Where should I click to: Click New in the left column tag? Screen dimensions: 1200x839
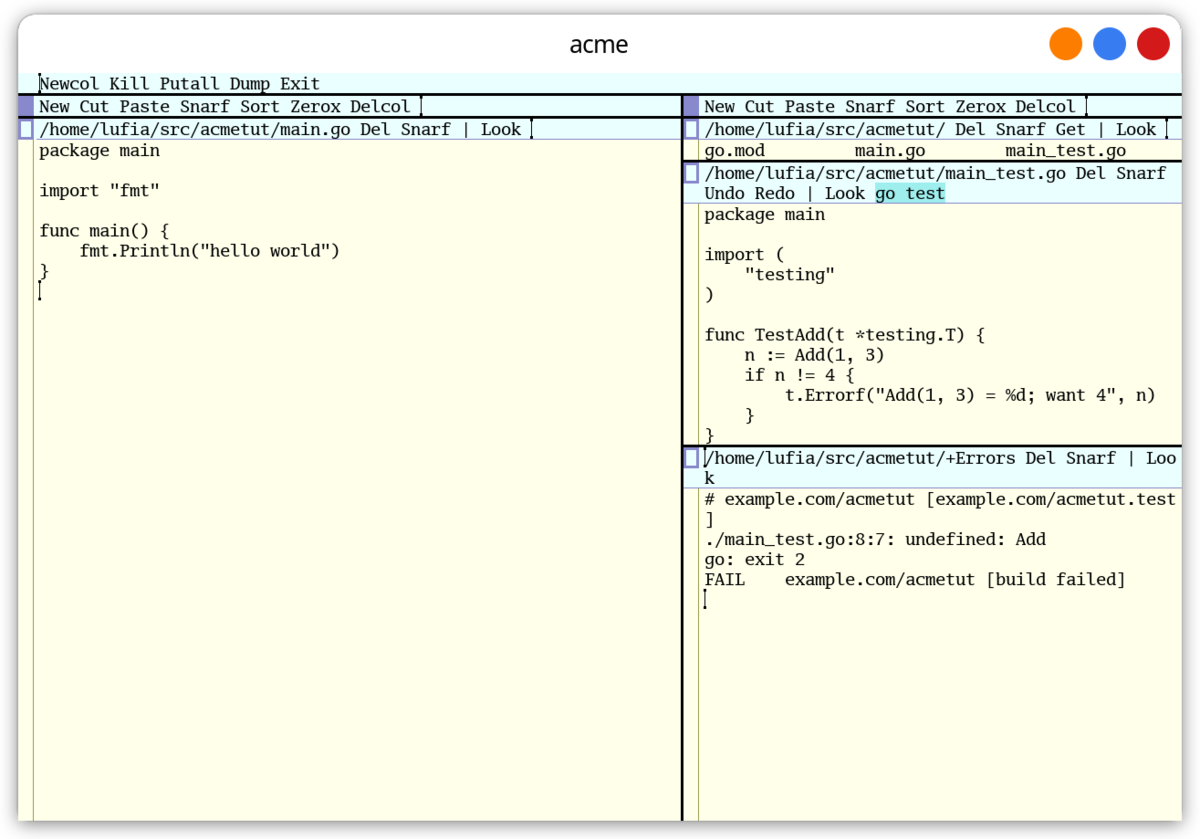[x=55, y=106]
